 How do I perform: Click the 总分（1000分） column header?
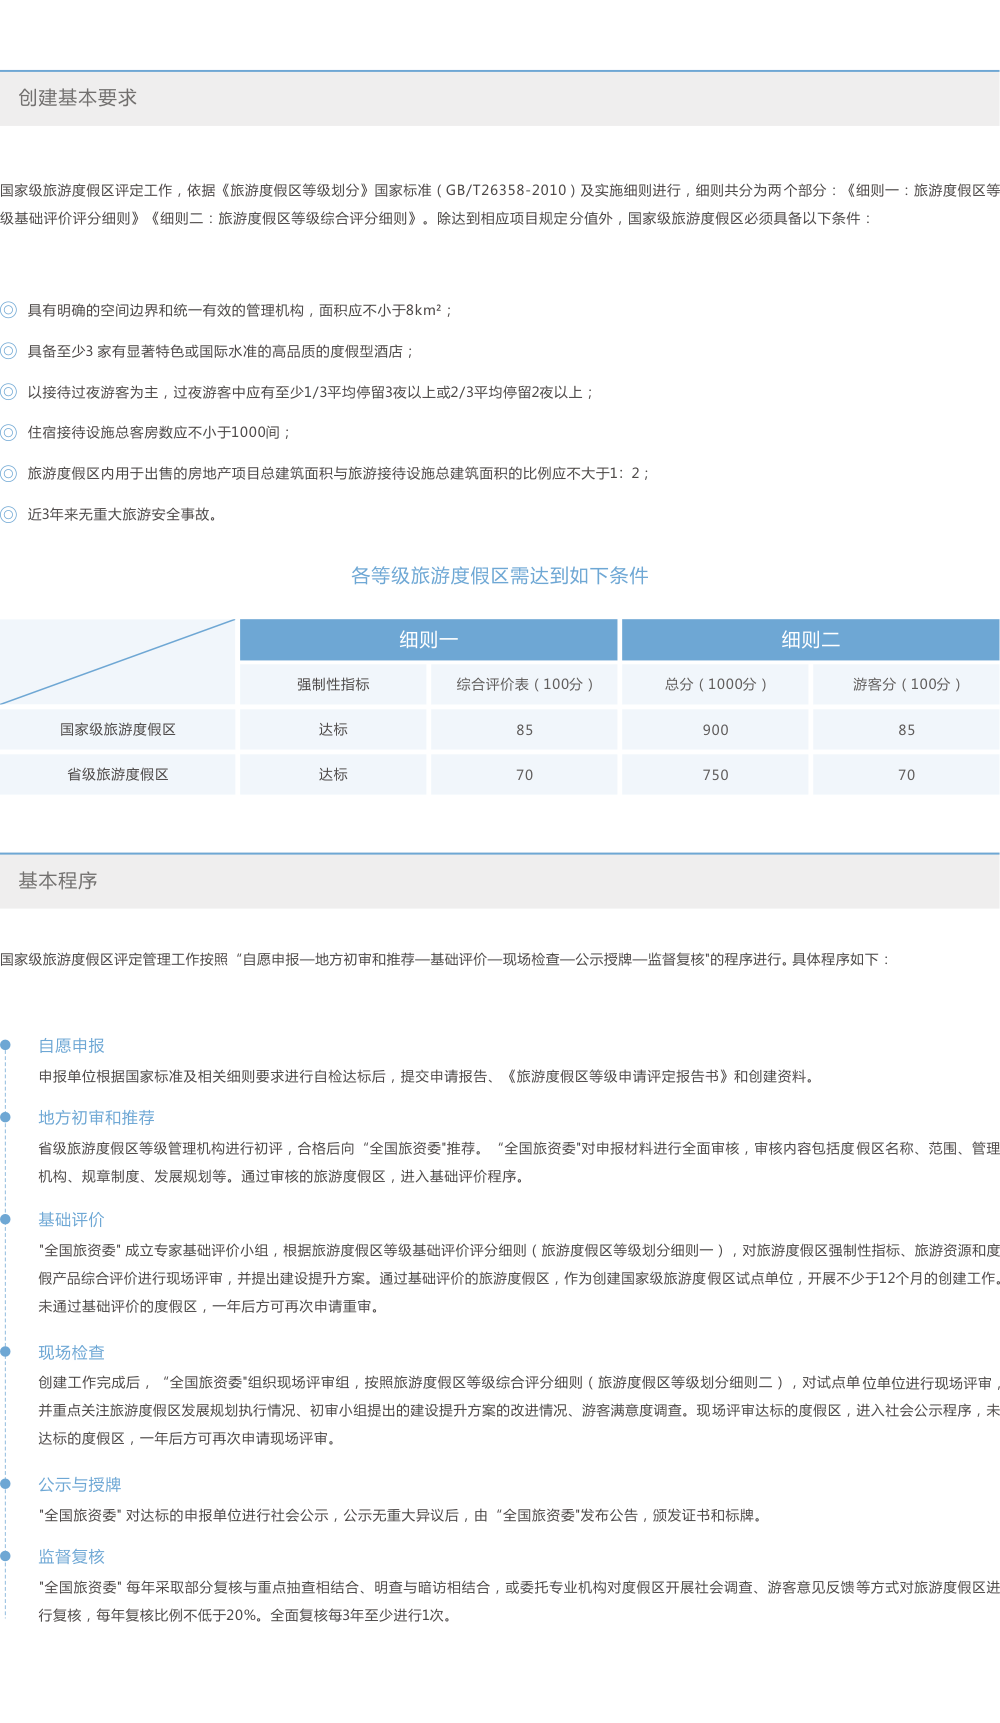[x=715, y=684]
